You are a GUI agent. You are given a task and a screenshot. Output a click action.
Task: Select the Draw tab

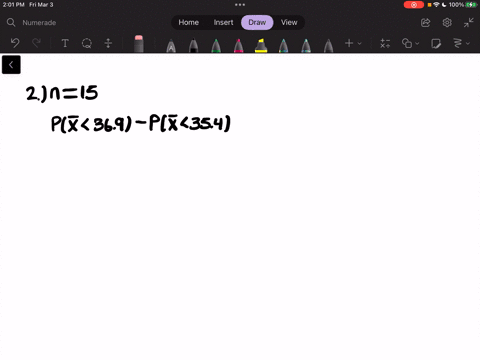(257, 22)
